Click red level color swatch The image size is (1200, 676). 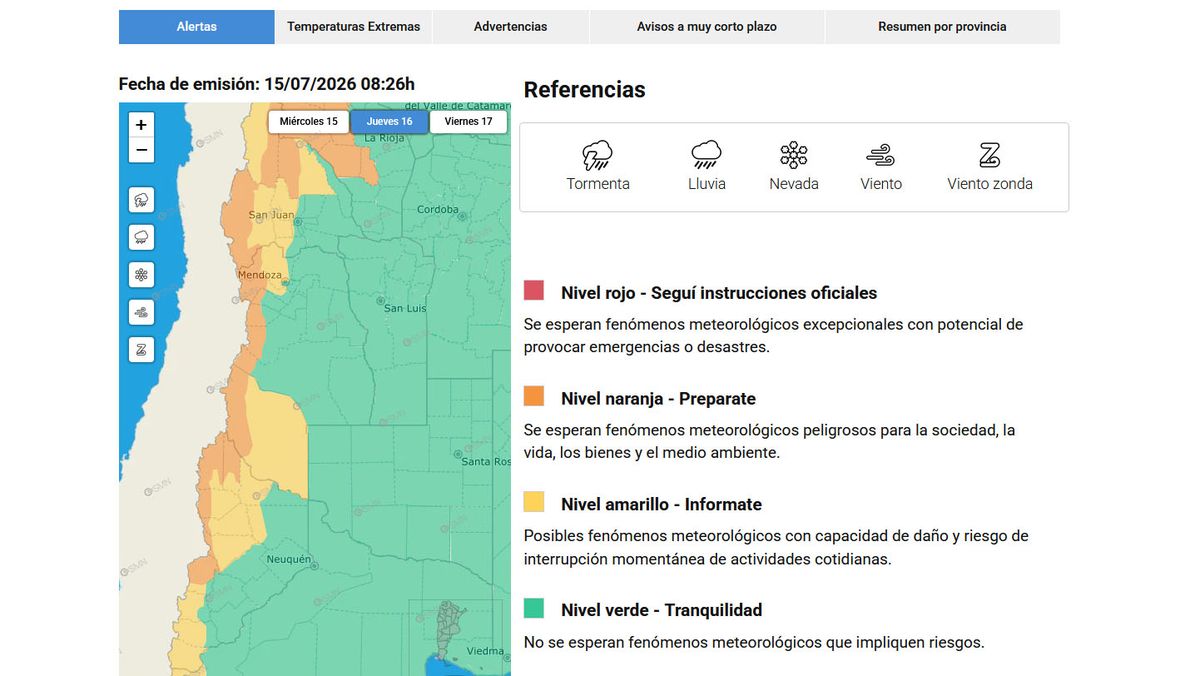tap(534, 291)
